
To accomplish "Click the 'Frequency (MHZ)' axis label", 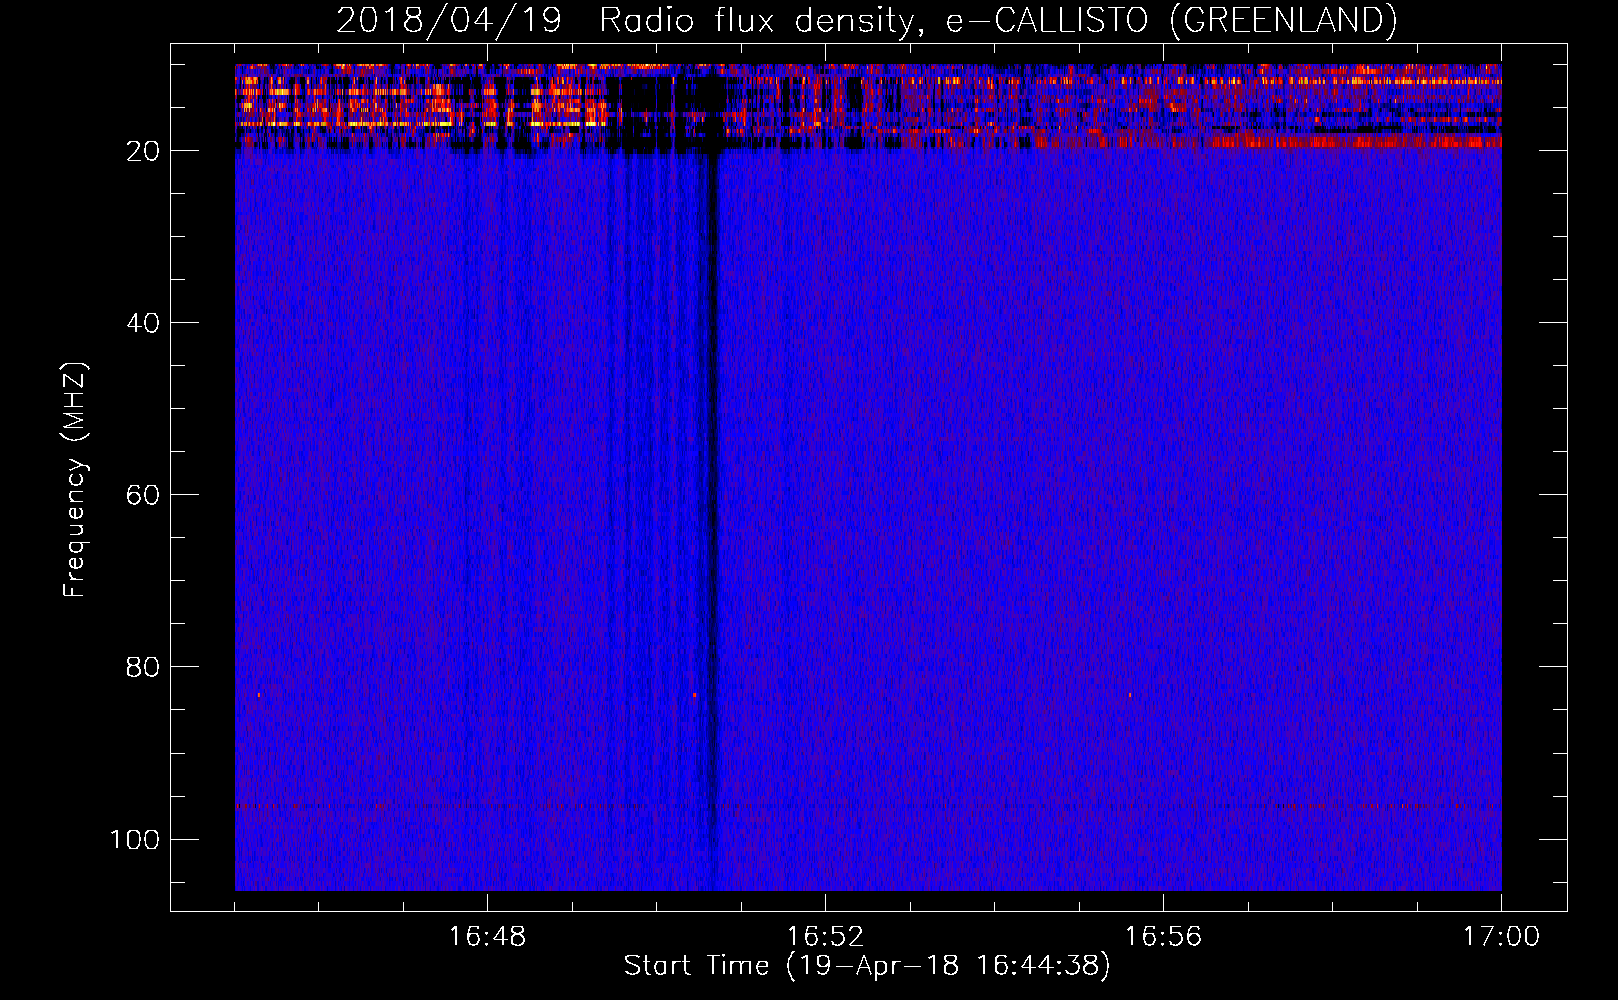I will 75,479.
